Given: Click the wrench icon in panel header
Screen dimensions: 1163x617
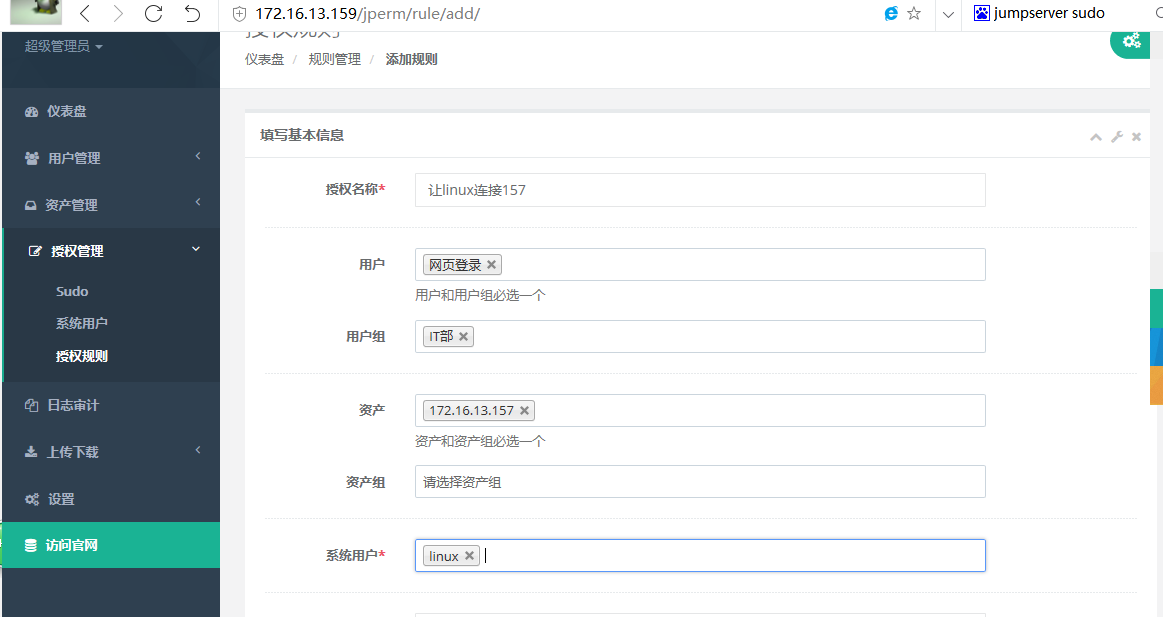Looking at the screenshot, I should 1117,137.
